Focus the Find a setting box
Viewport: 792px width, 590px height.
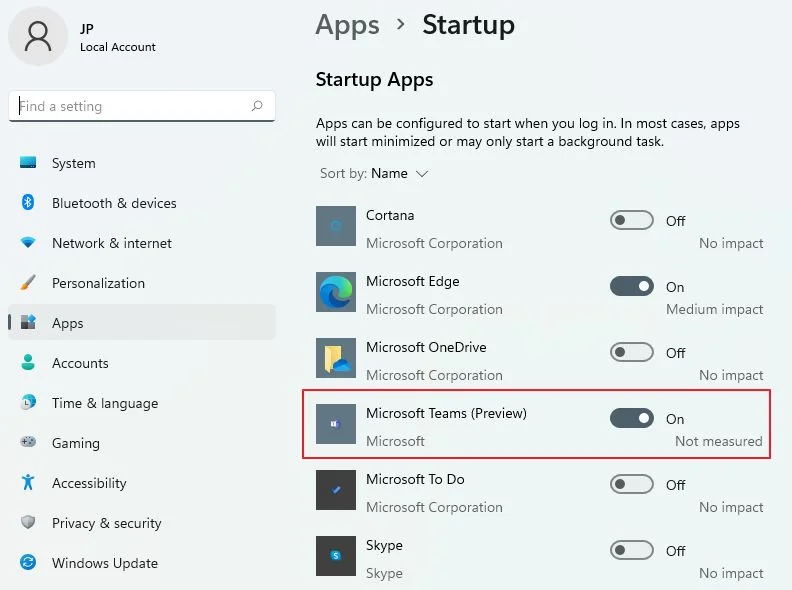(x=142, y=106)
